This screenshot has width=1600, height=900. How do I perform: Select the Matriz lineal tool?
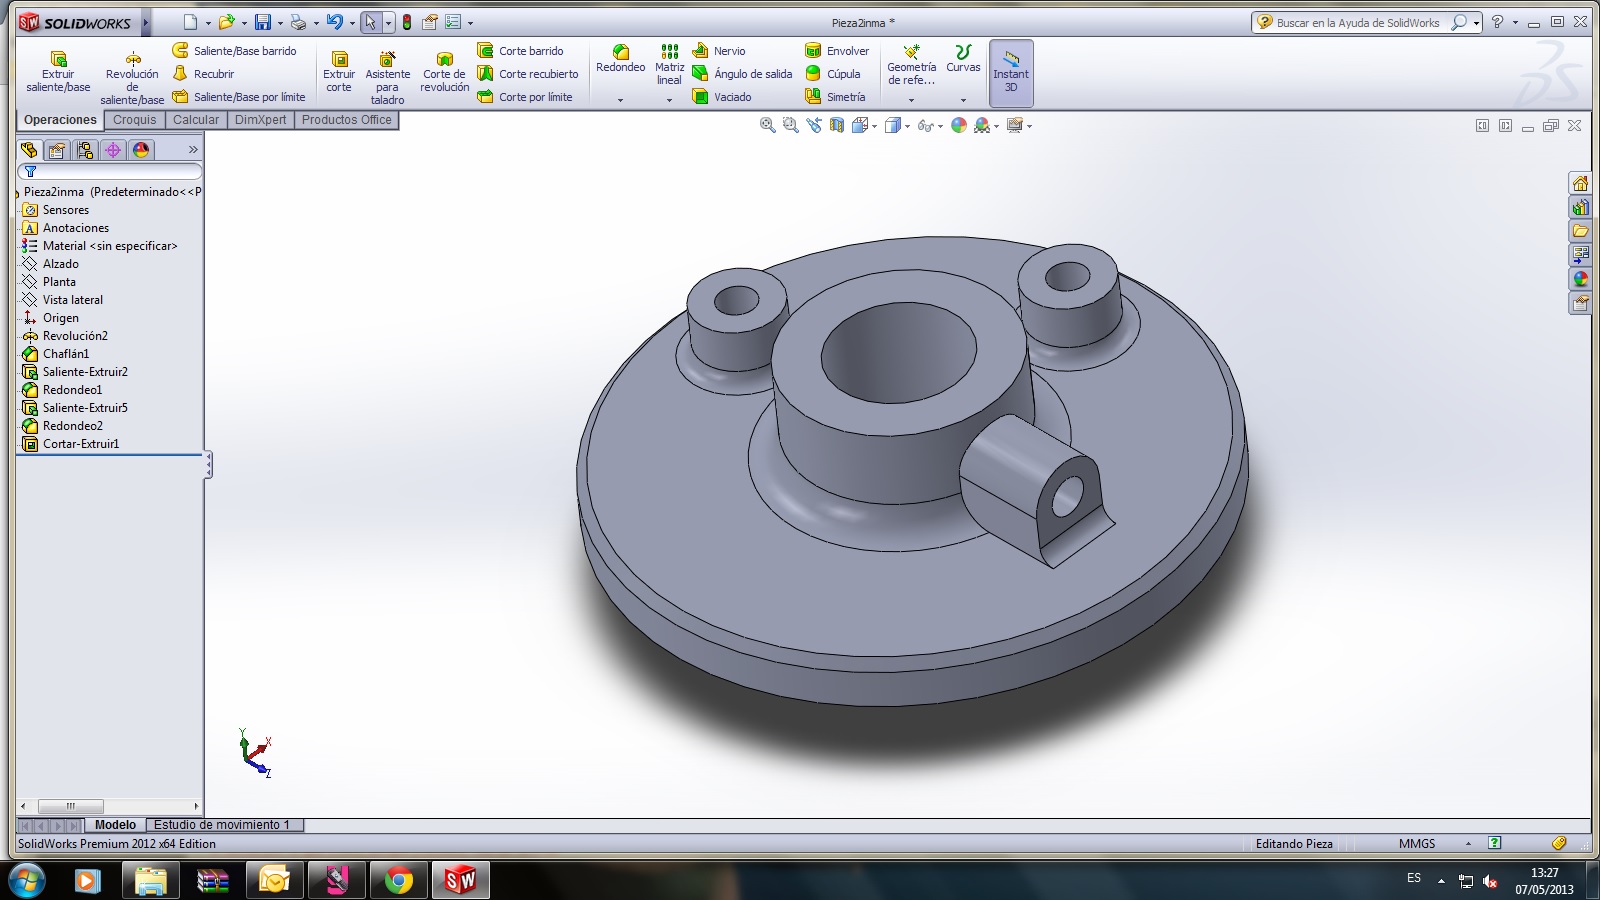click(x=669, y=64)
